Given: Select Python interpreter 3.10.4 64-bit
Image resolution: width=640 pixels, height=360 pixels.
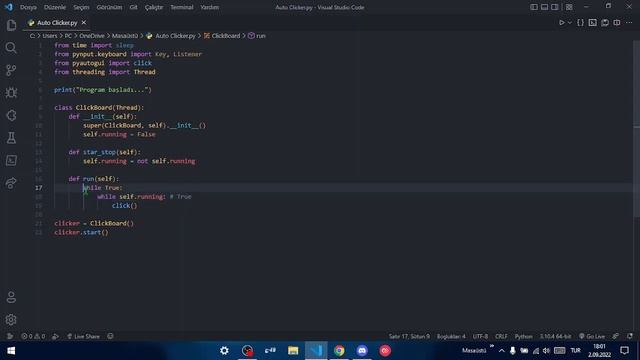Looking at the screenshot, I should coord(556,336).
